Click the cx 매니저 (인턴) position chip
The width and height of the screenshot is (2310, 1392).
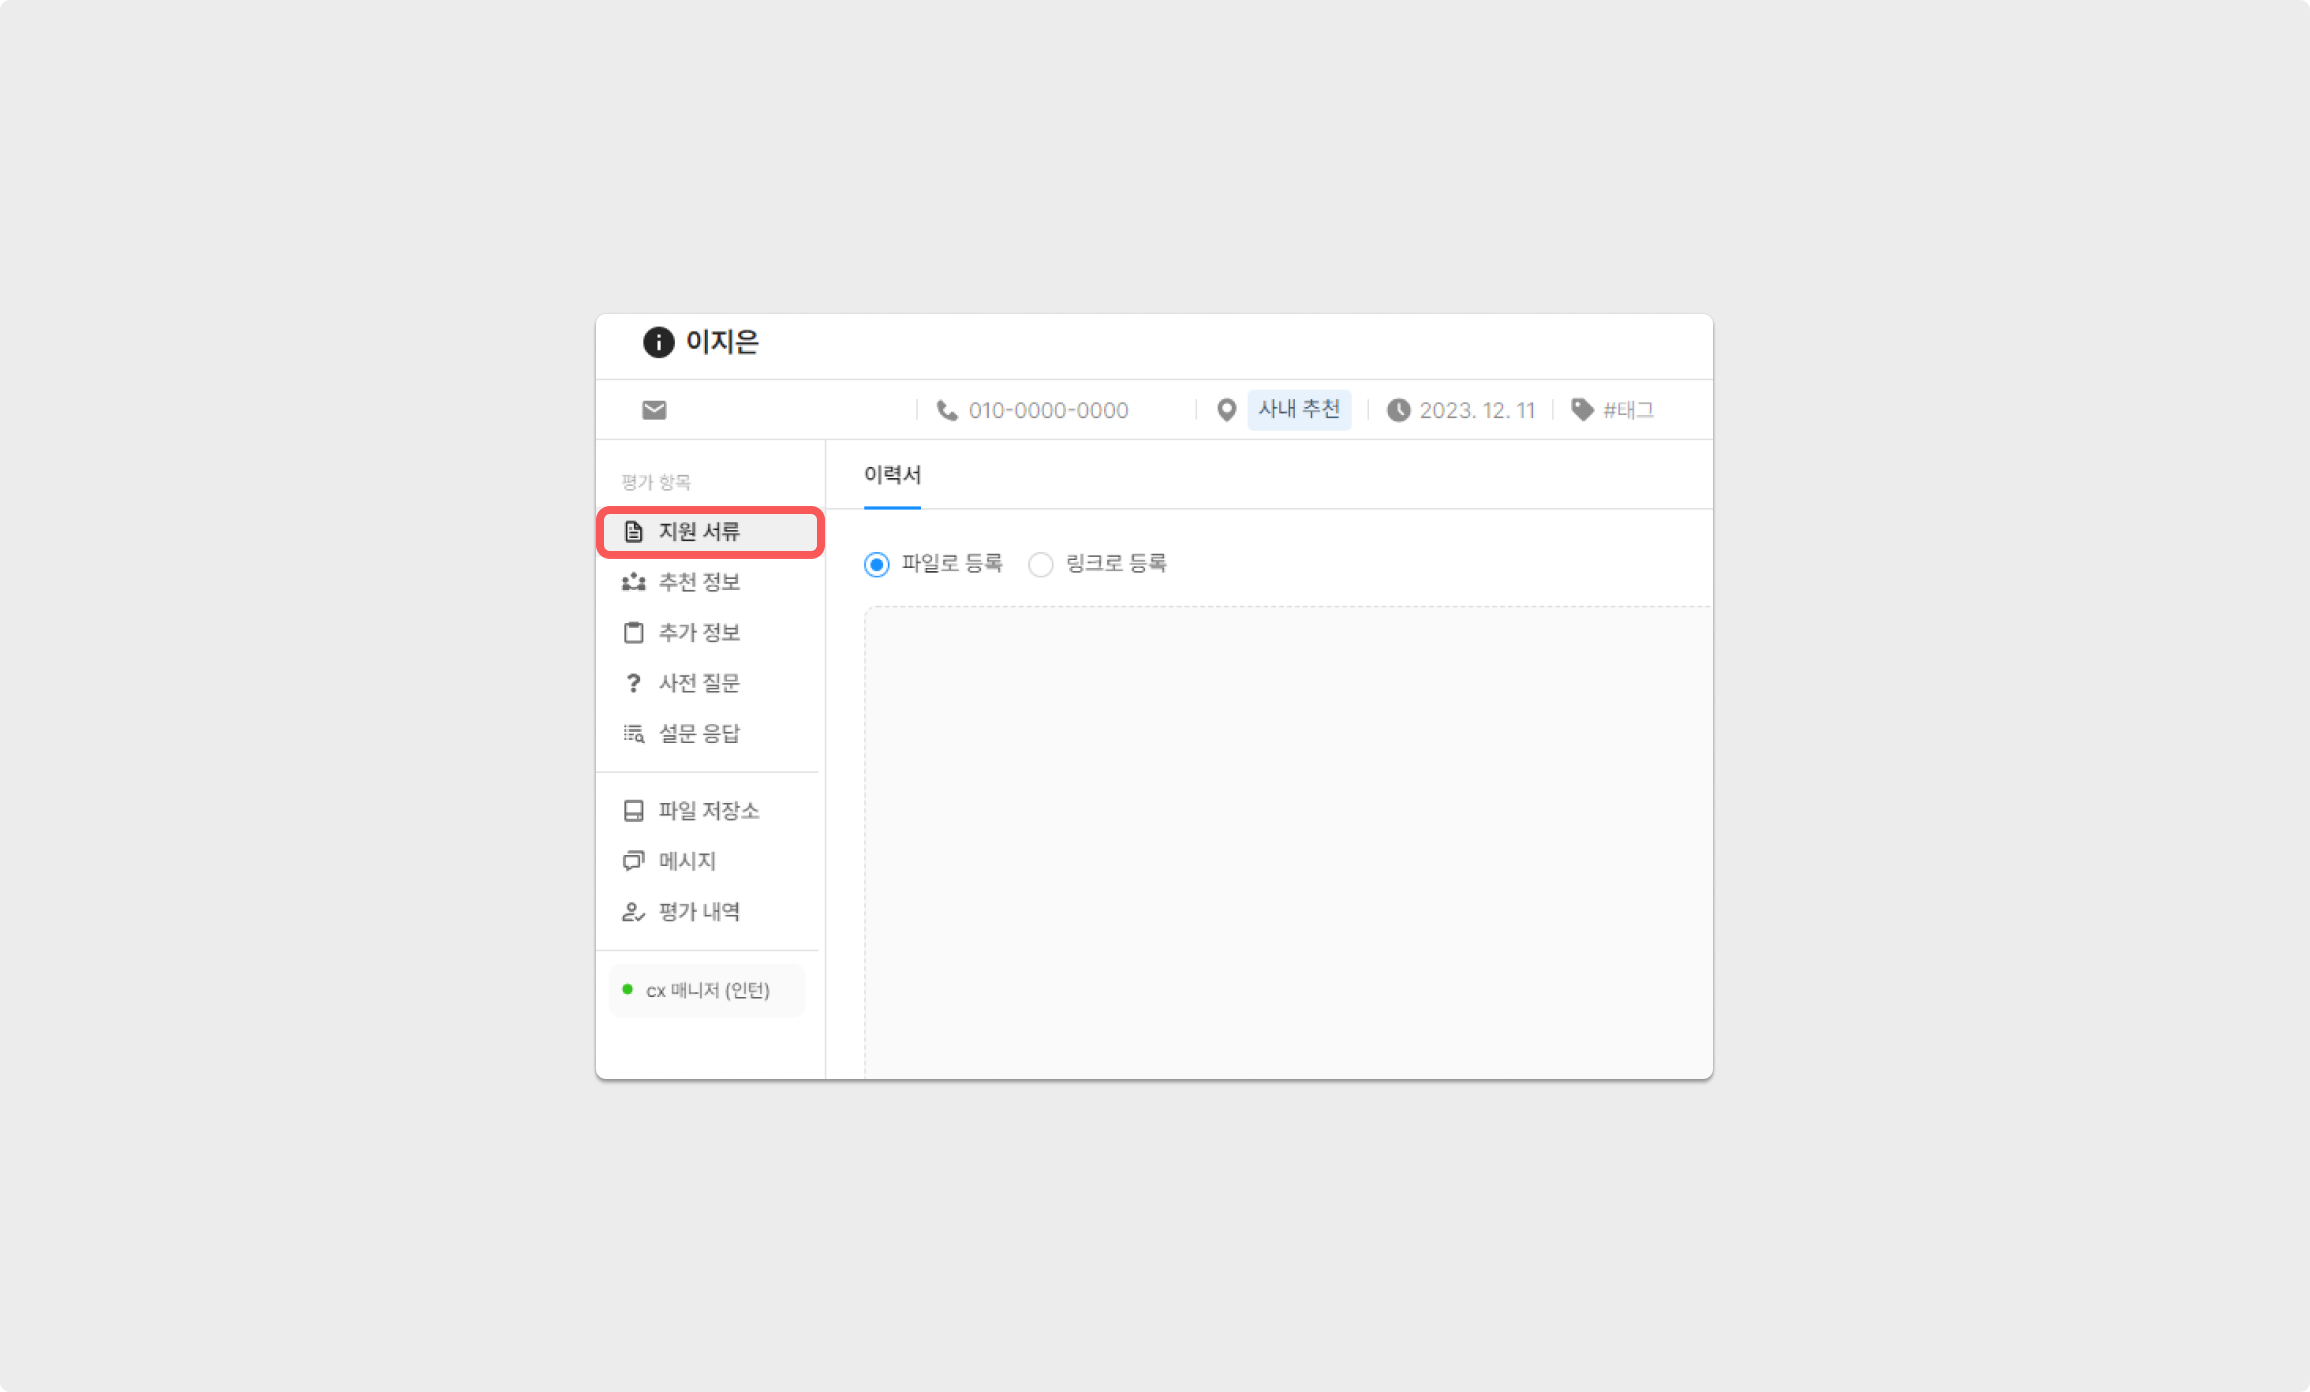coord(707,990)
